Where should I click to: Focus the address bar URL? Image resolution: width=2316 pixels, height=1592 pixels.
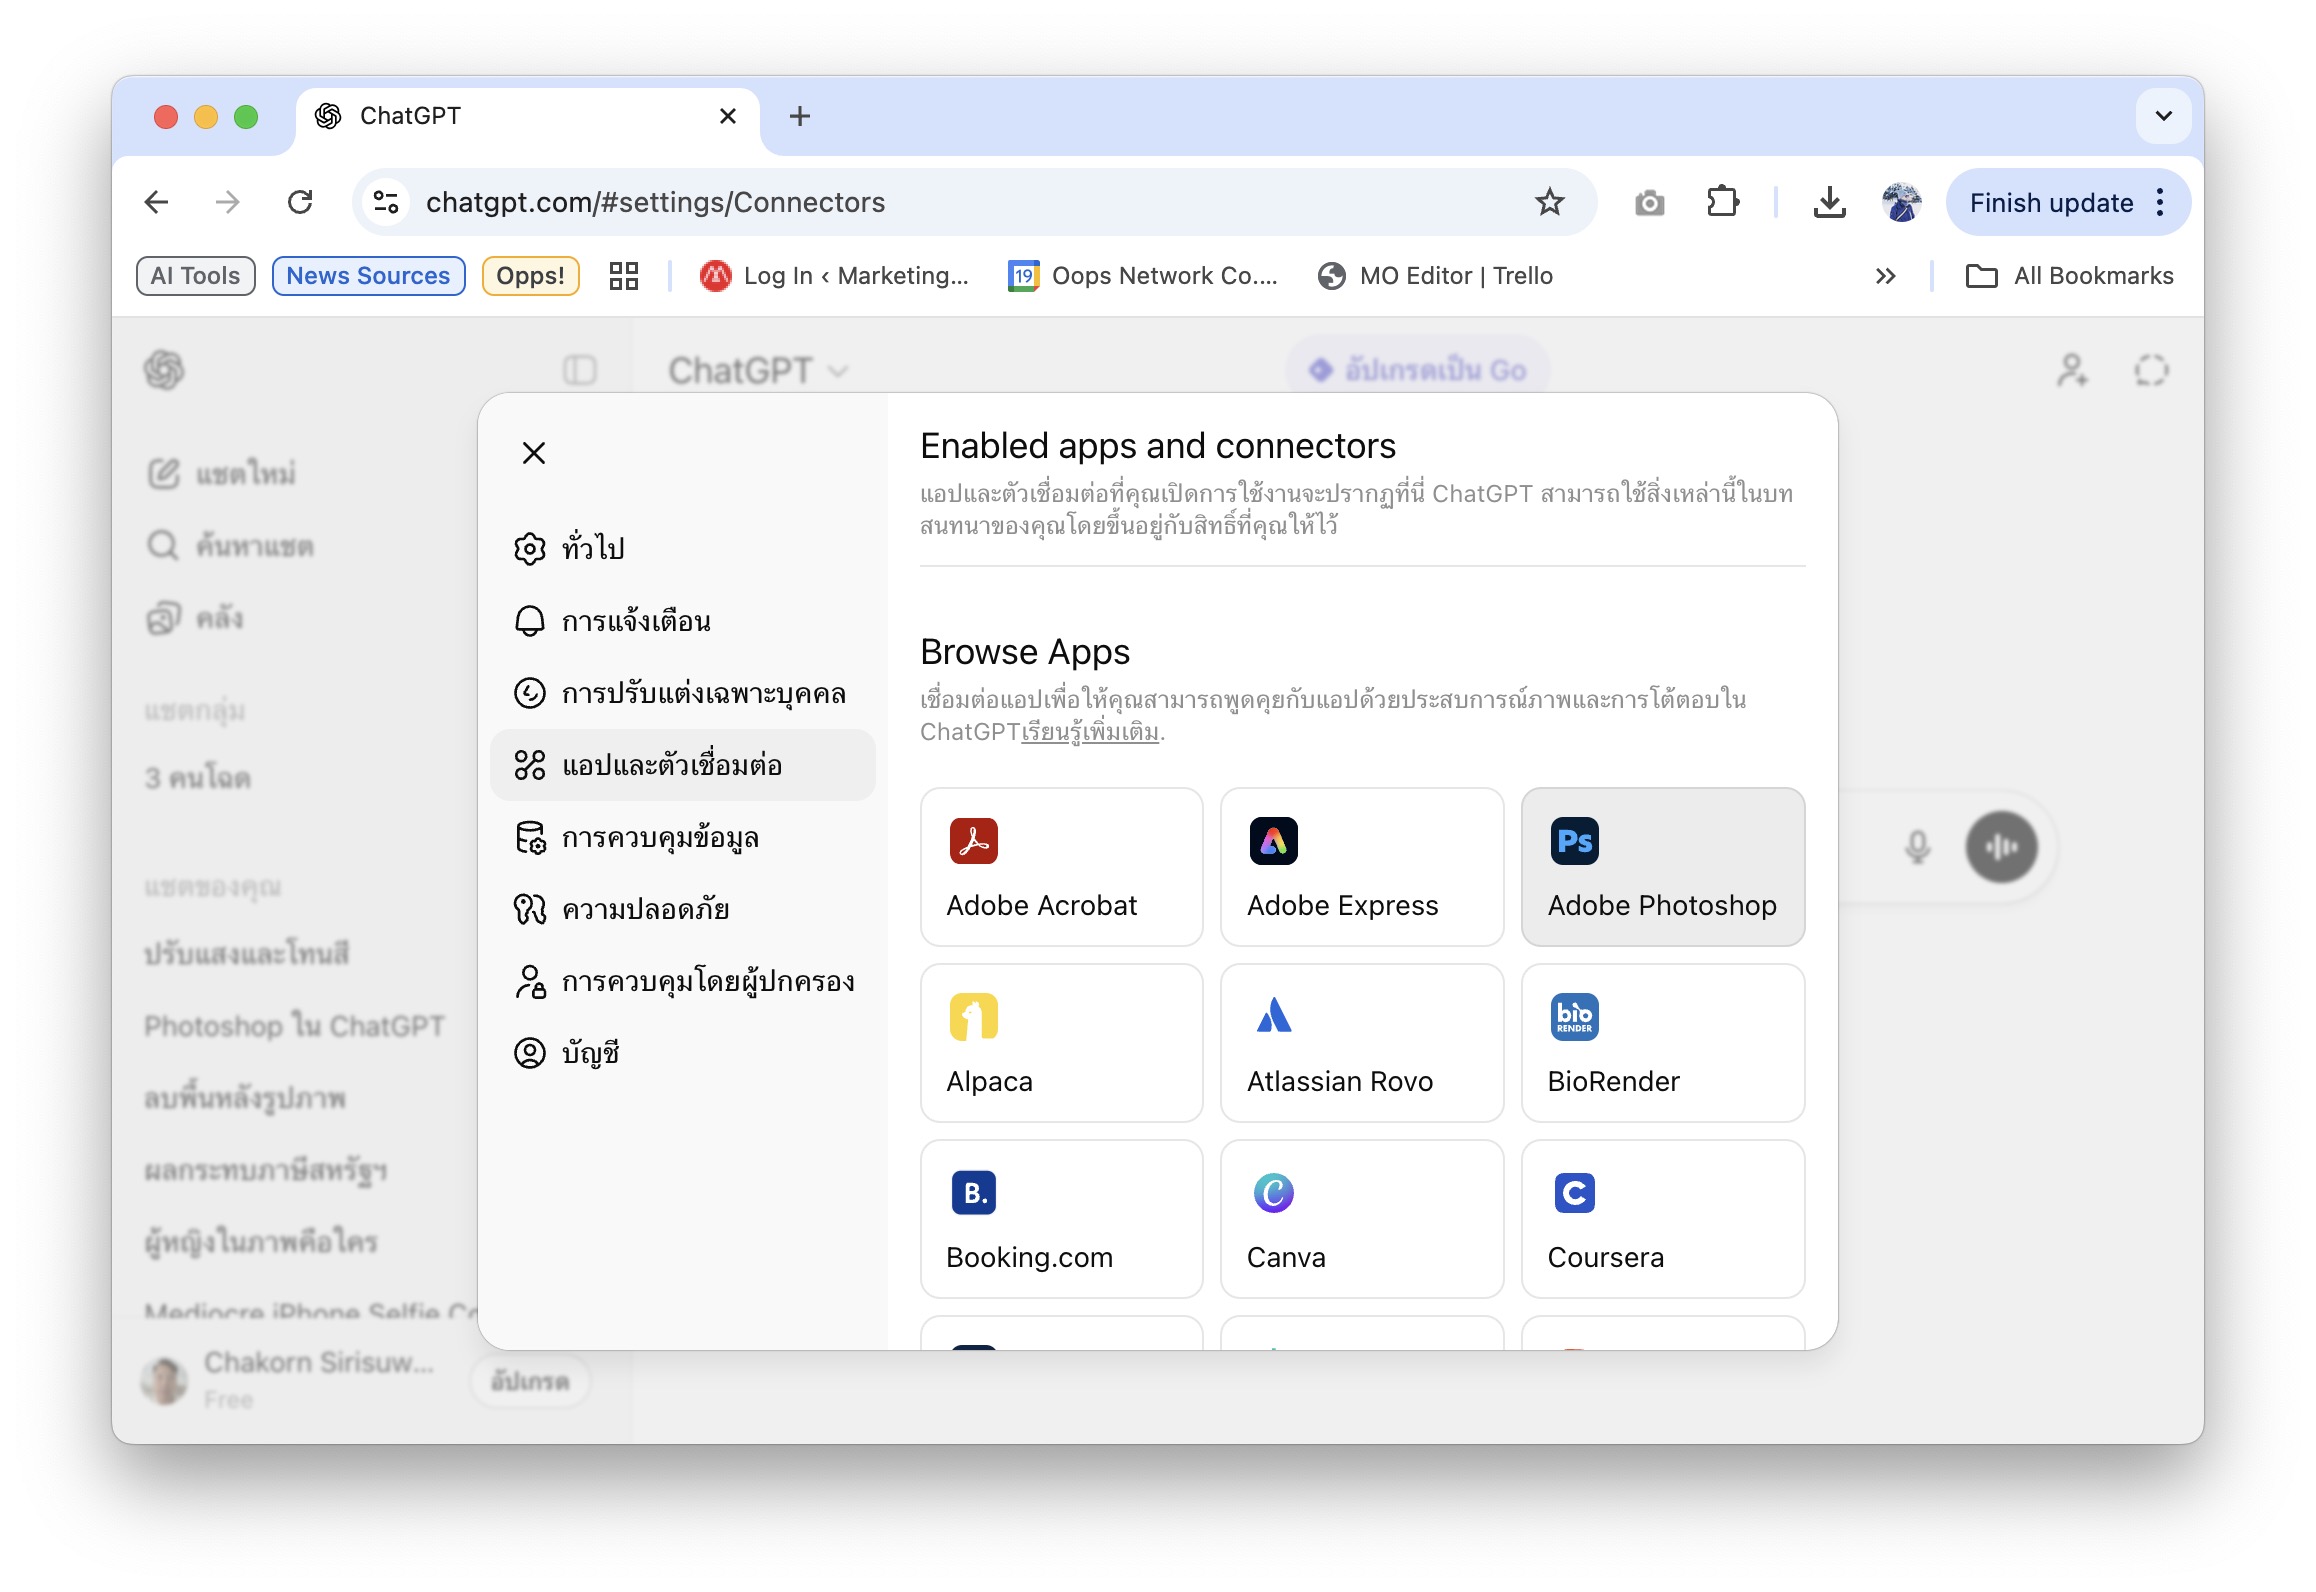tap(656, 203)
